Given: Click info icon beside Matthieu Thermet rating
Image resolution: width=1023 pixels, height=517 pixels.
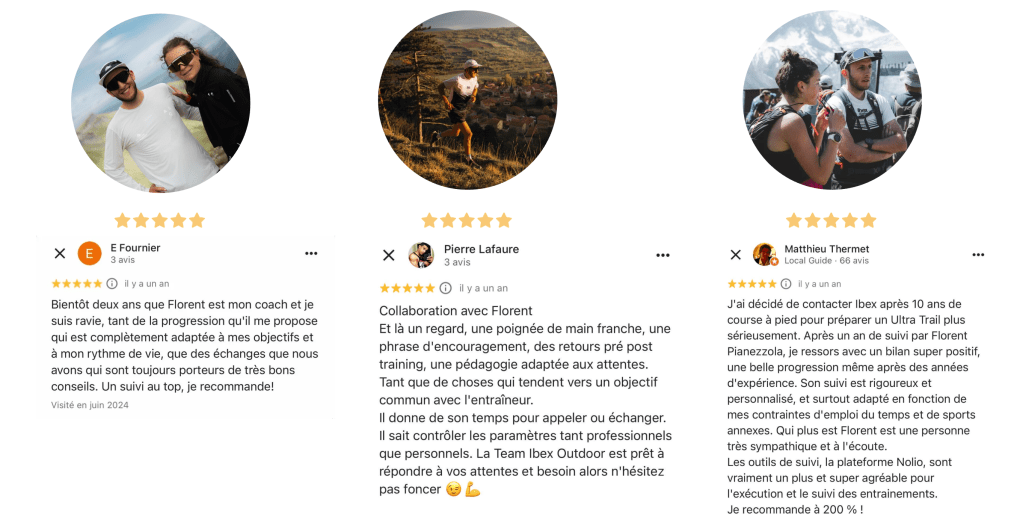Looking at the screenshot, I should coord(786,283).
